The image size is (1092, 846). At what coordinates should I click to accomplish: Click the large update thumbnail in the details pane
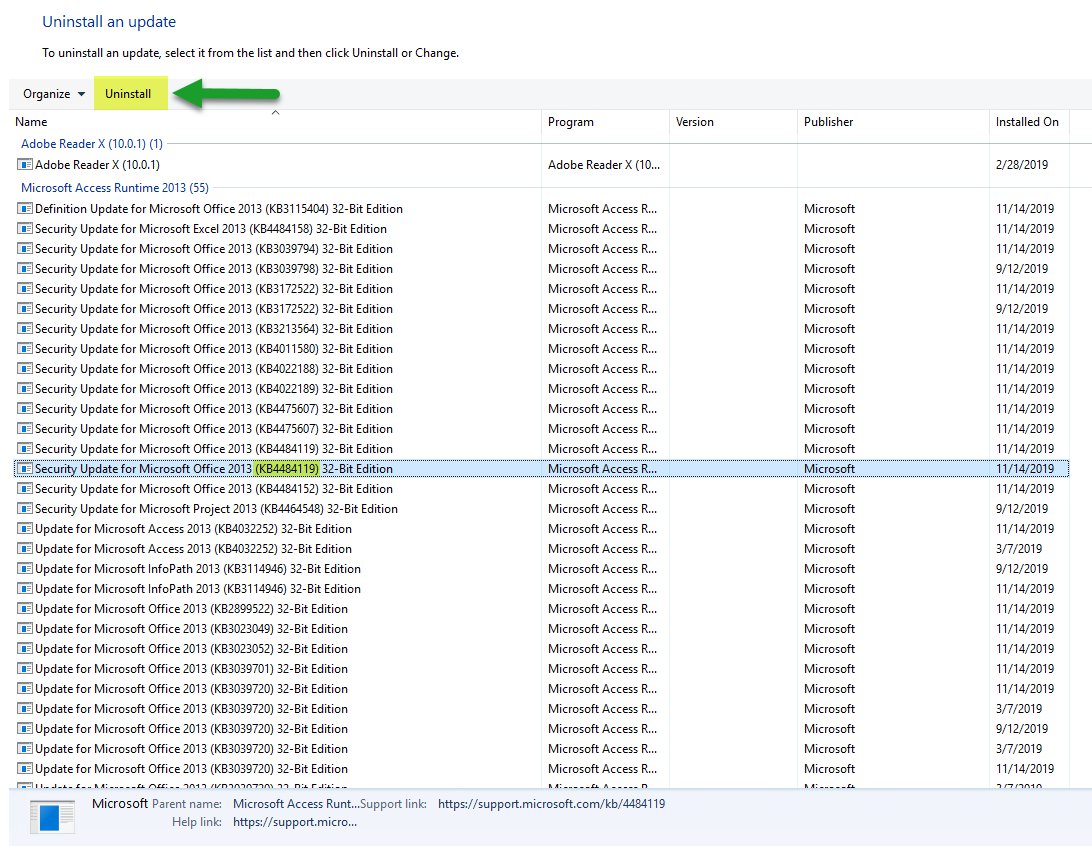(52, 817)
